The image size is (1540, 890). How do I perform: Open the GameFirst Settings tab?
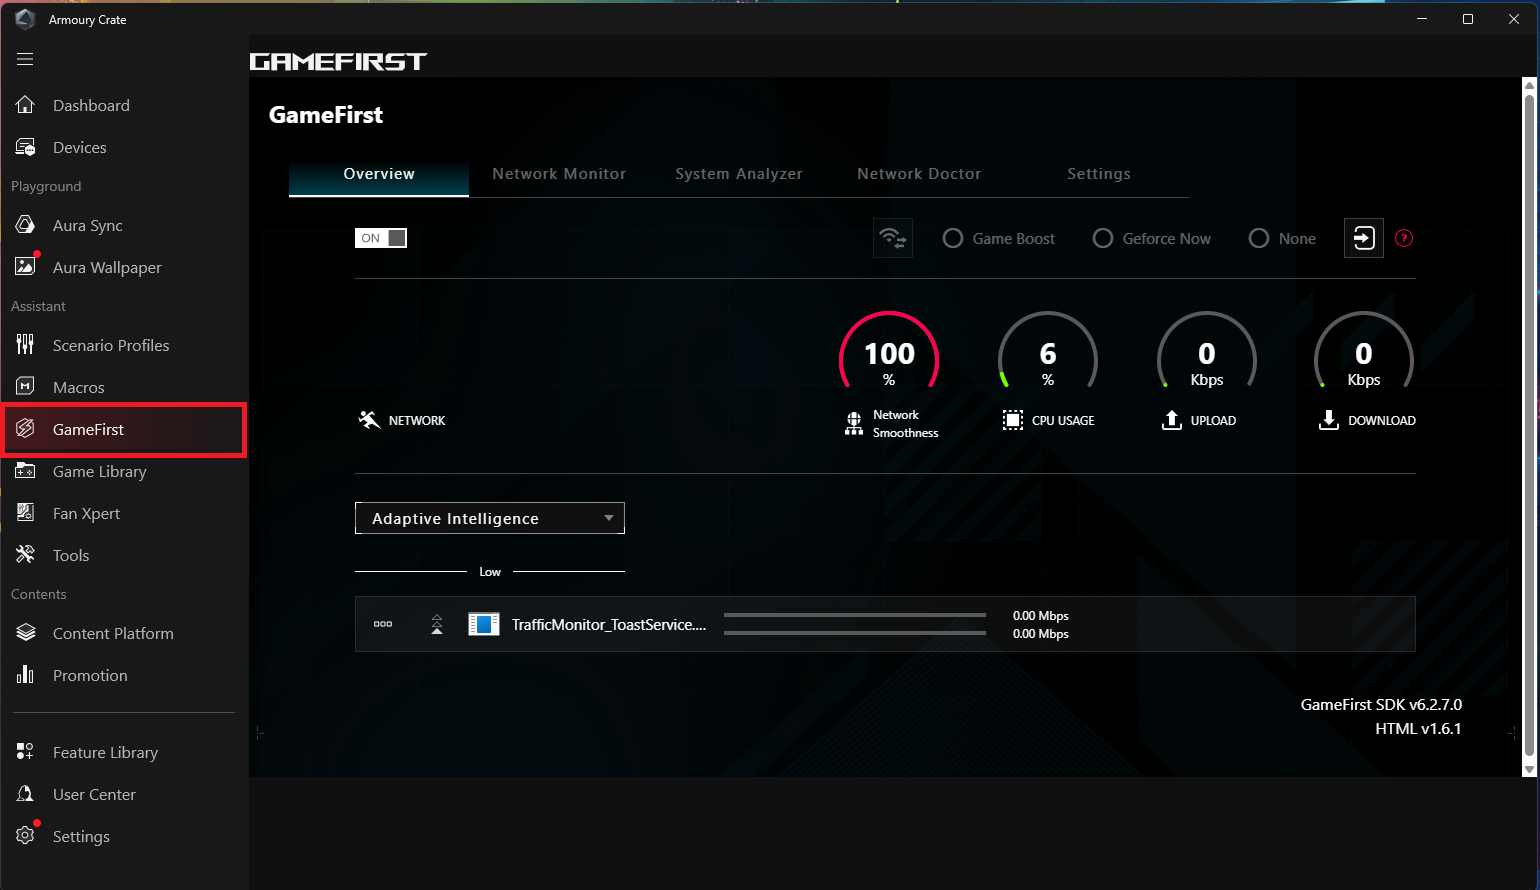[x=1099, y=174]
